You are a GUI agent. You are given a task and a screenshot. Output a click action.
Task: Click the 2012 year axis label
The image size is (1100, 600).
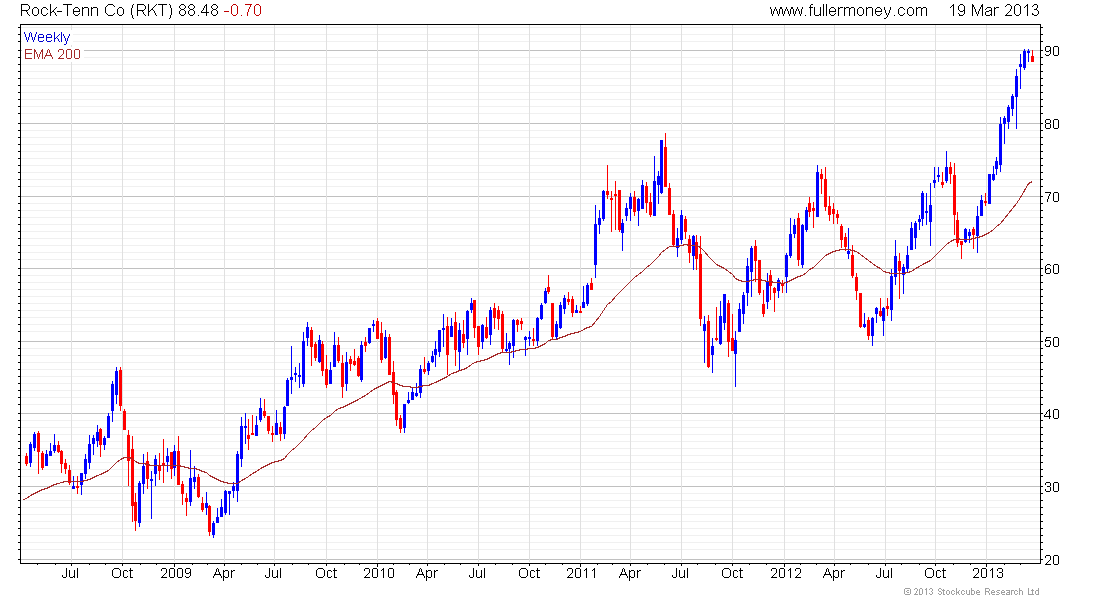tap(786, 573)
